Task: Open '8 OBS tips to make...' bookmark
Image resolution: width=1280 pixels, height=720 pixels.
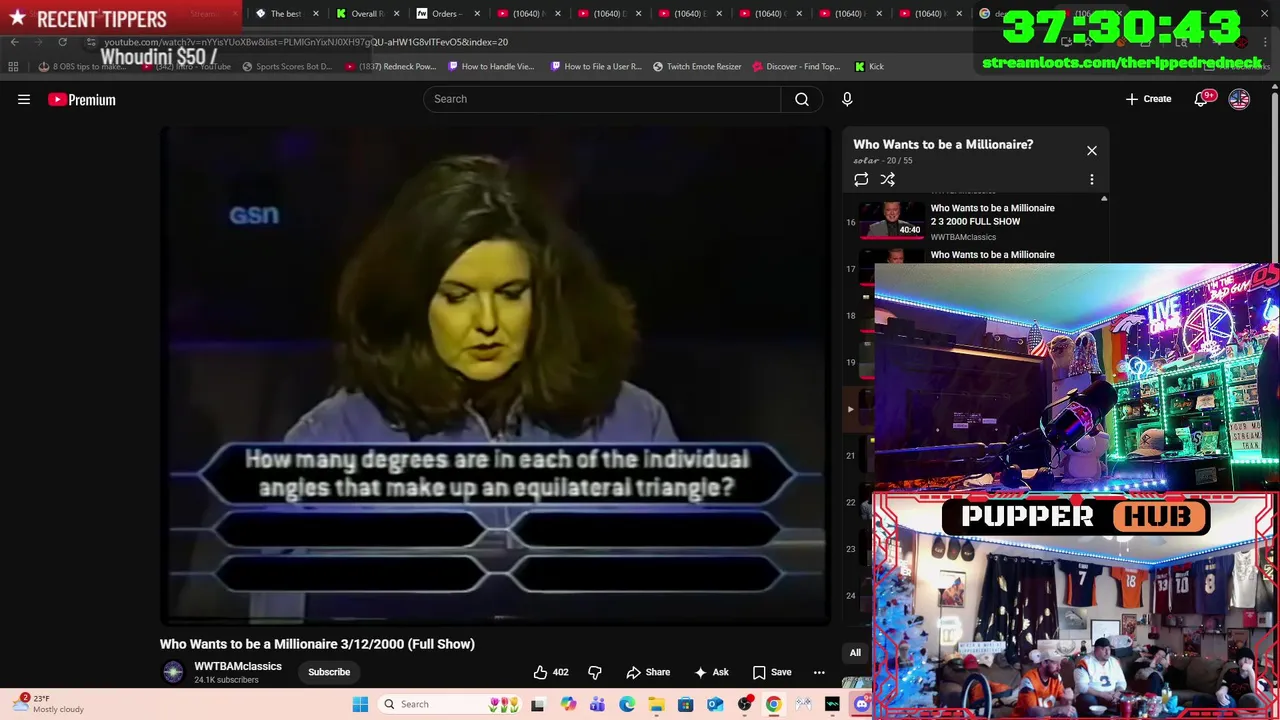Action: [82, 66]
